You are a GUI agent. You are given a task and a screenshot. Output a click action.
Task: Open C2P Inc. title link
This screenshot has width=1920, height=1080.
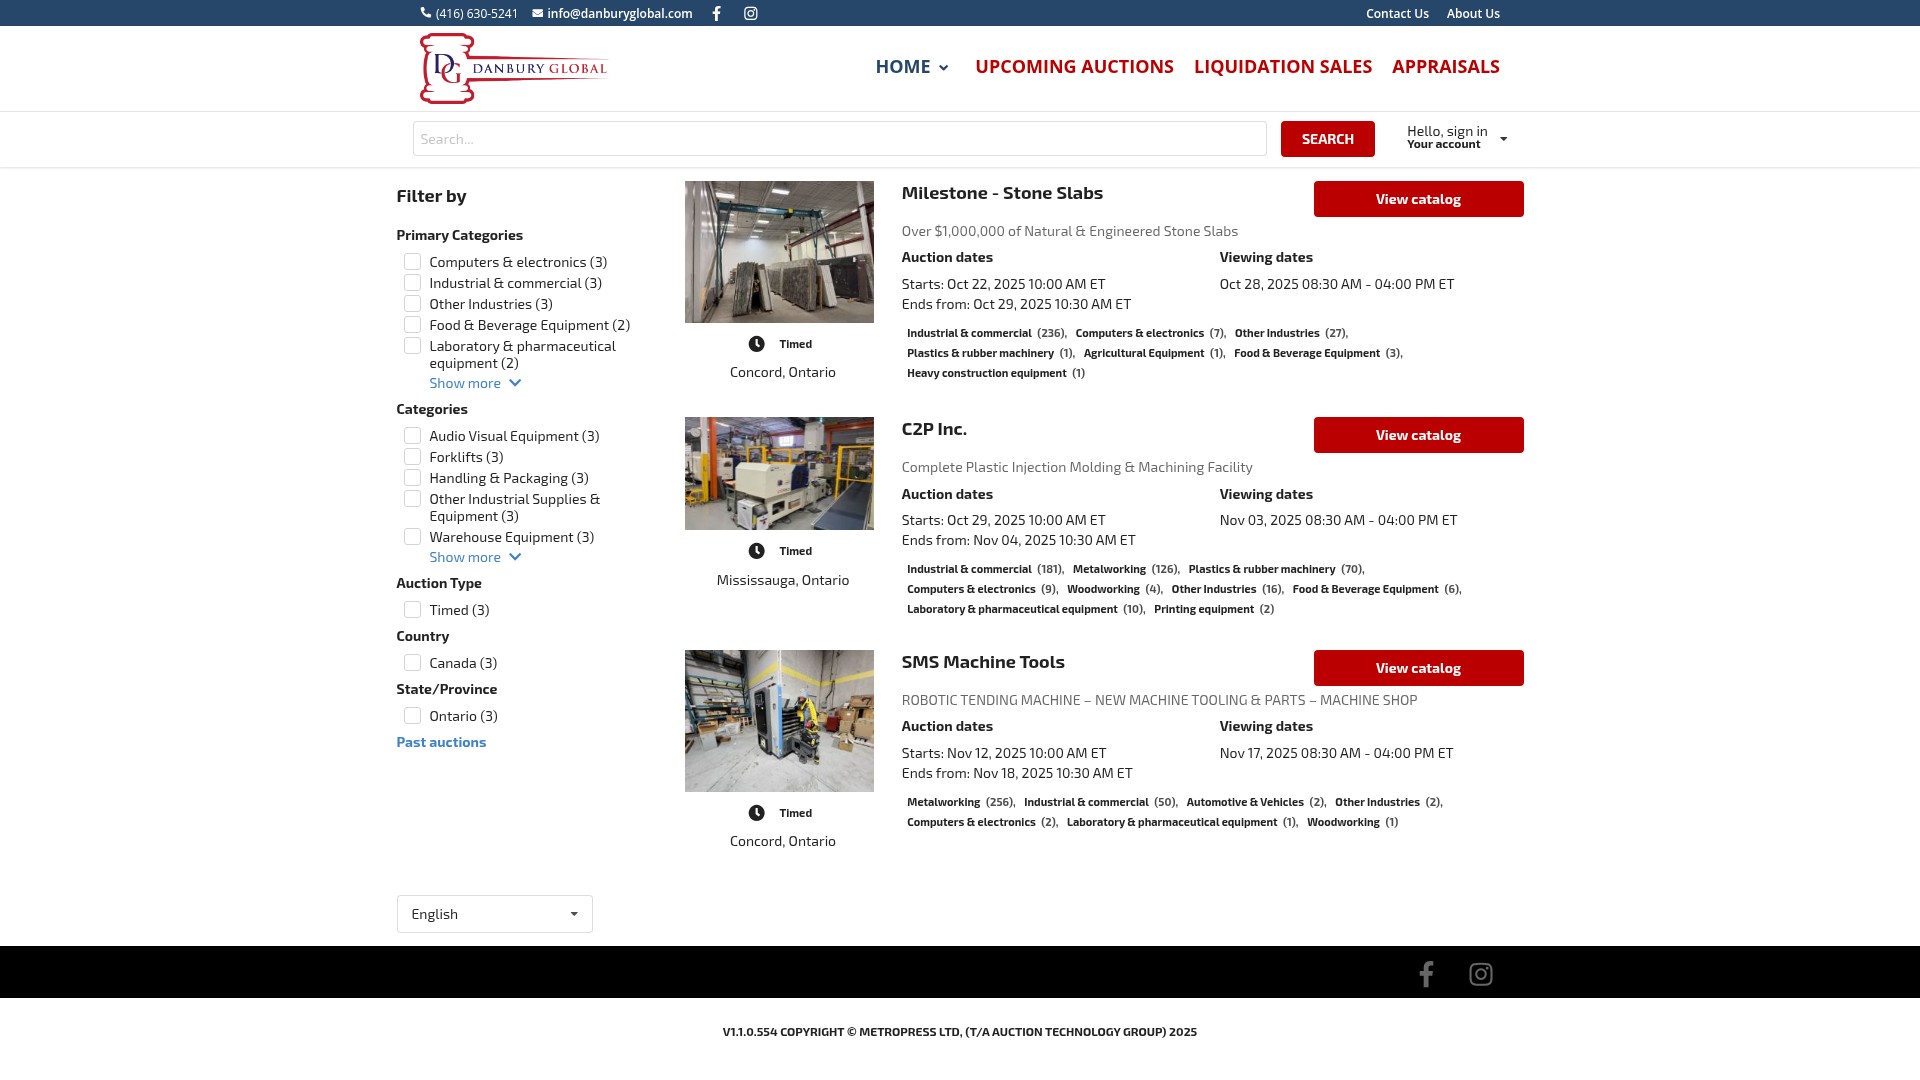(934, 429)
